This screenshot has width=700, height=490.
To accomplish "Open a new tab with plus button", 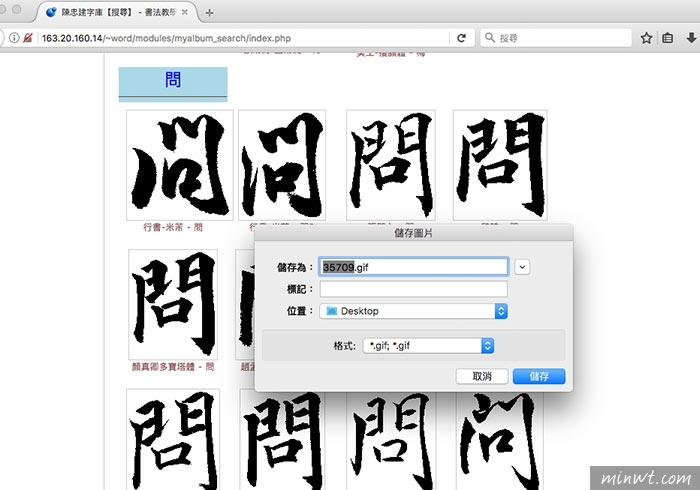I will pos(209,12).
